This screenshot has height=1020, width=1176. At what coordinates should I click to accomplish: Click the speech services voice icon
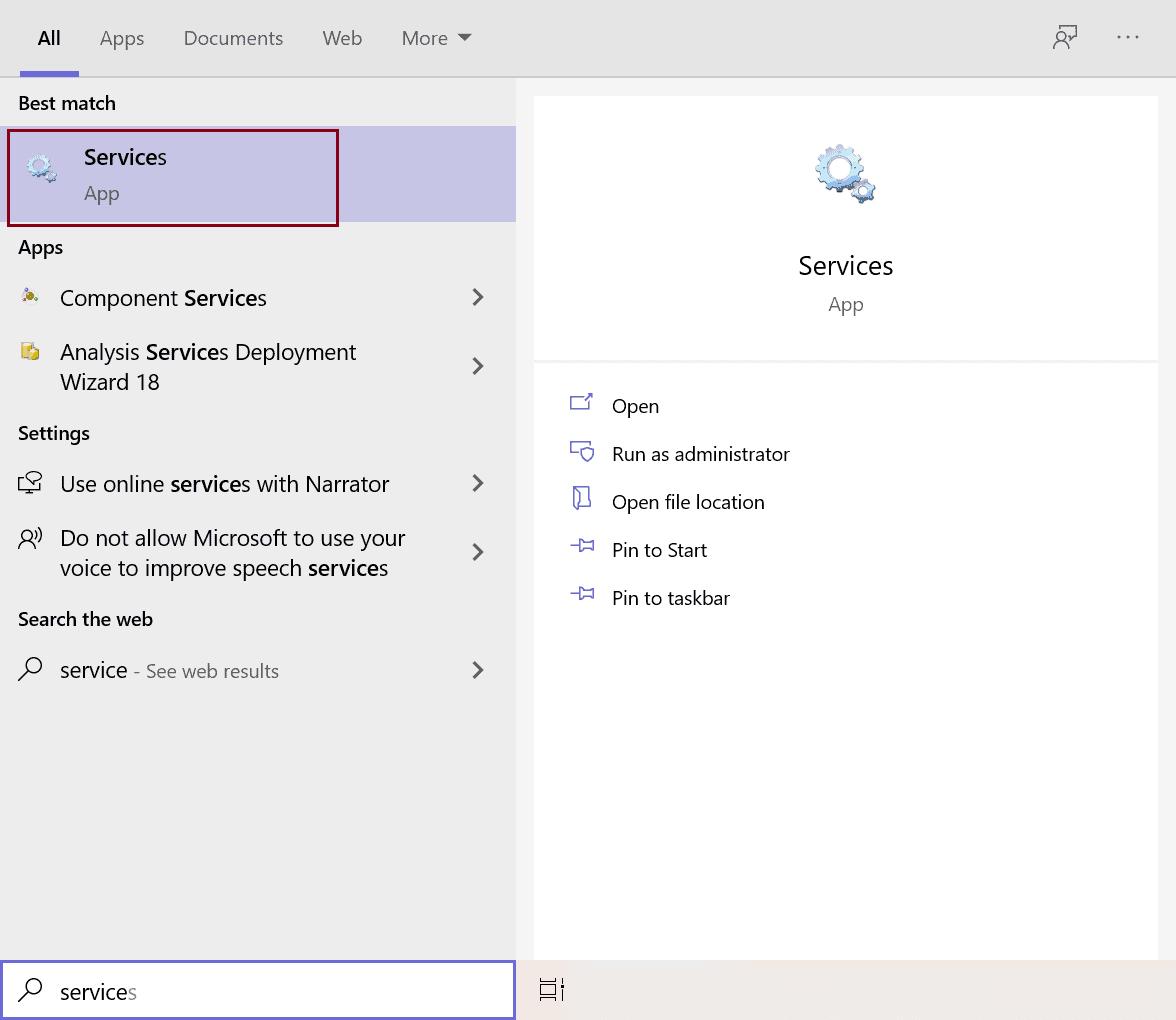[x=31, y=539]
